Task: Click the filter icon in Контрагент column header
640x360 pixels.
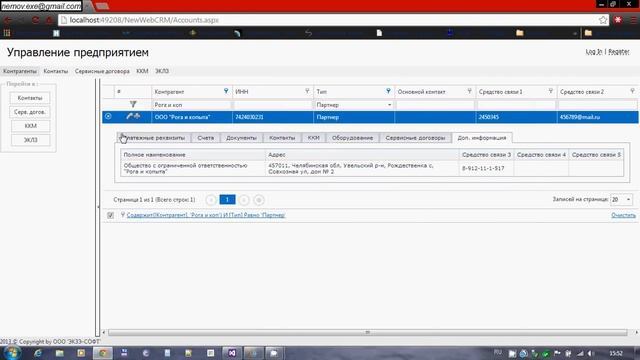Action: (226, 91)
